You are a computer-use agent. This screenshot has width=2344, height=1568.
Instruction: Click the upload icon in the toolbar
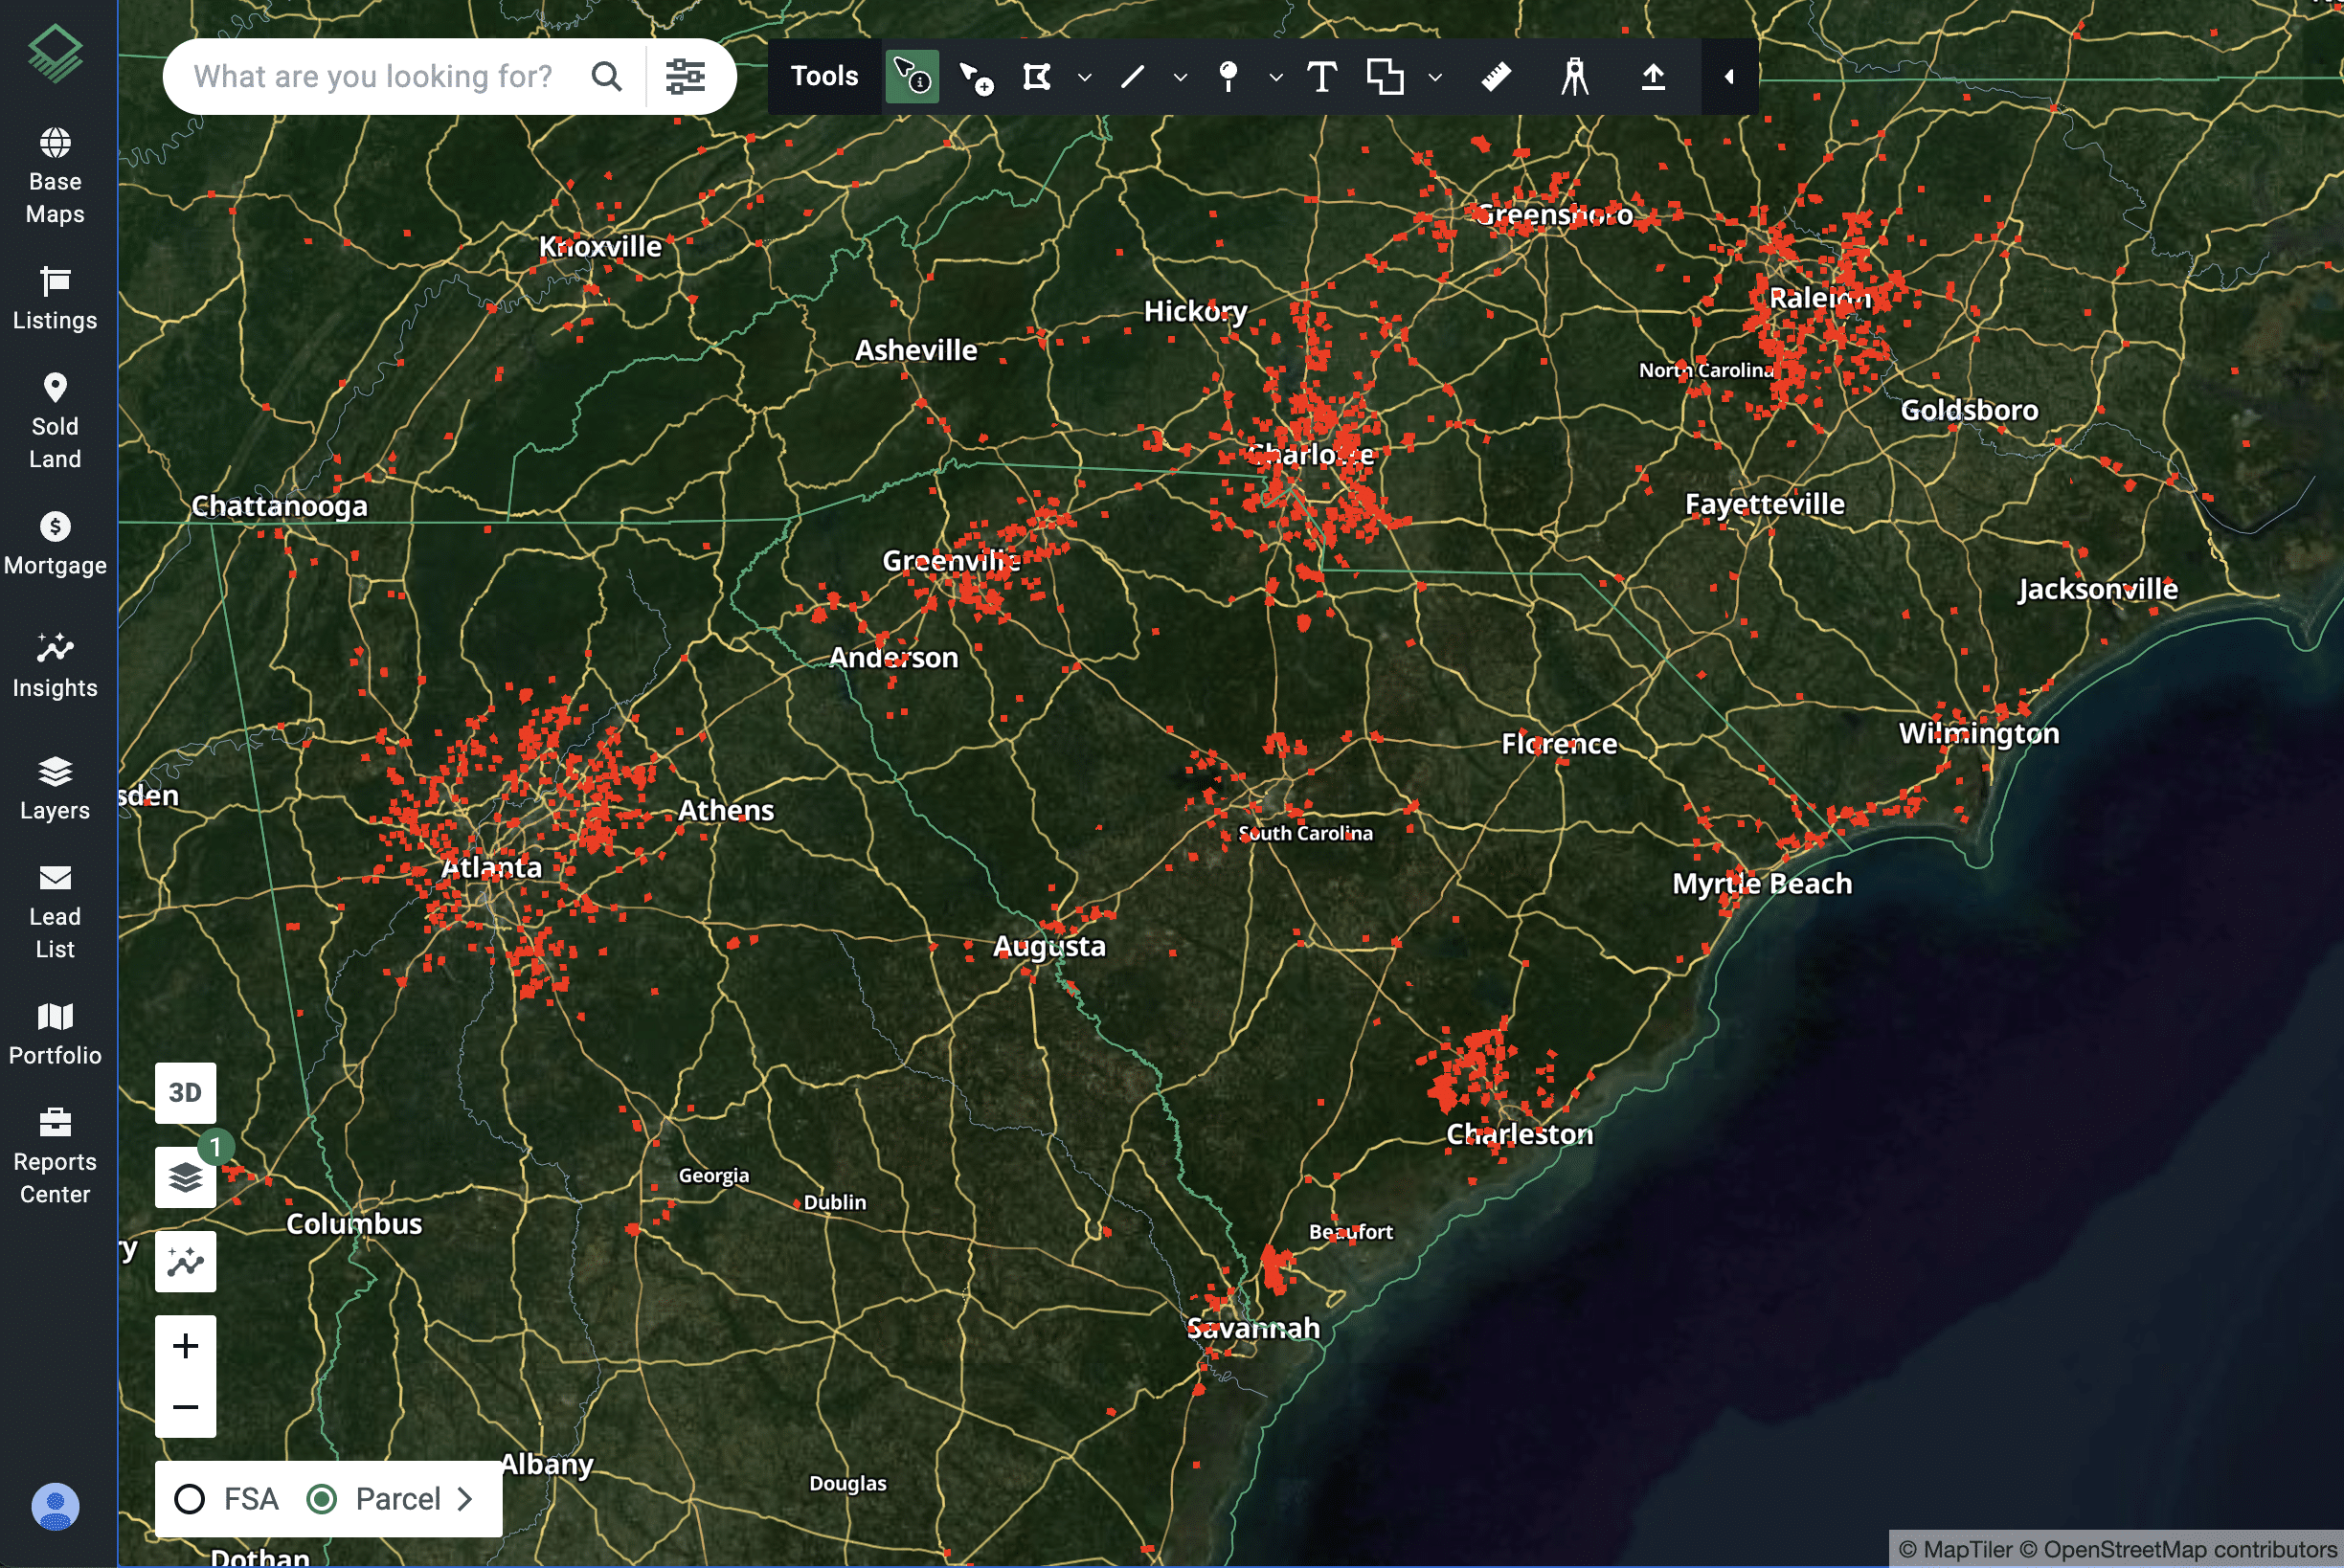click(x=1652, y=76)
